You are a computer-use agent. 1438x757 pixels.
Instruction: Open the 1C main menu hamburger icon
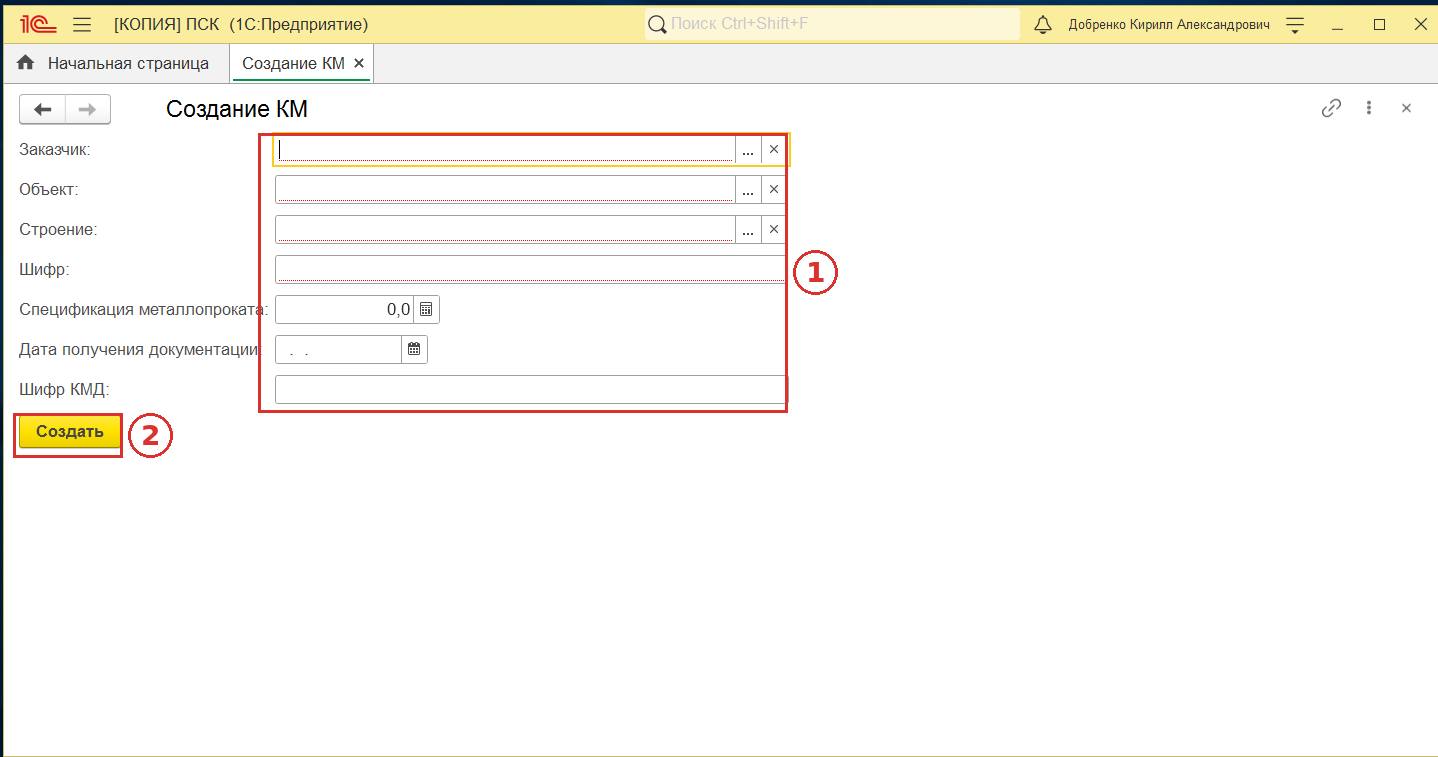83,24
